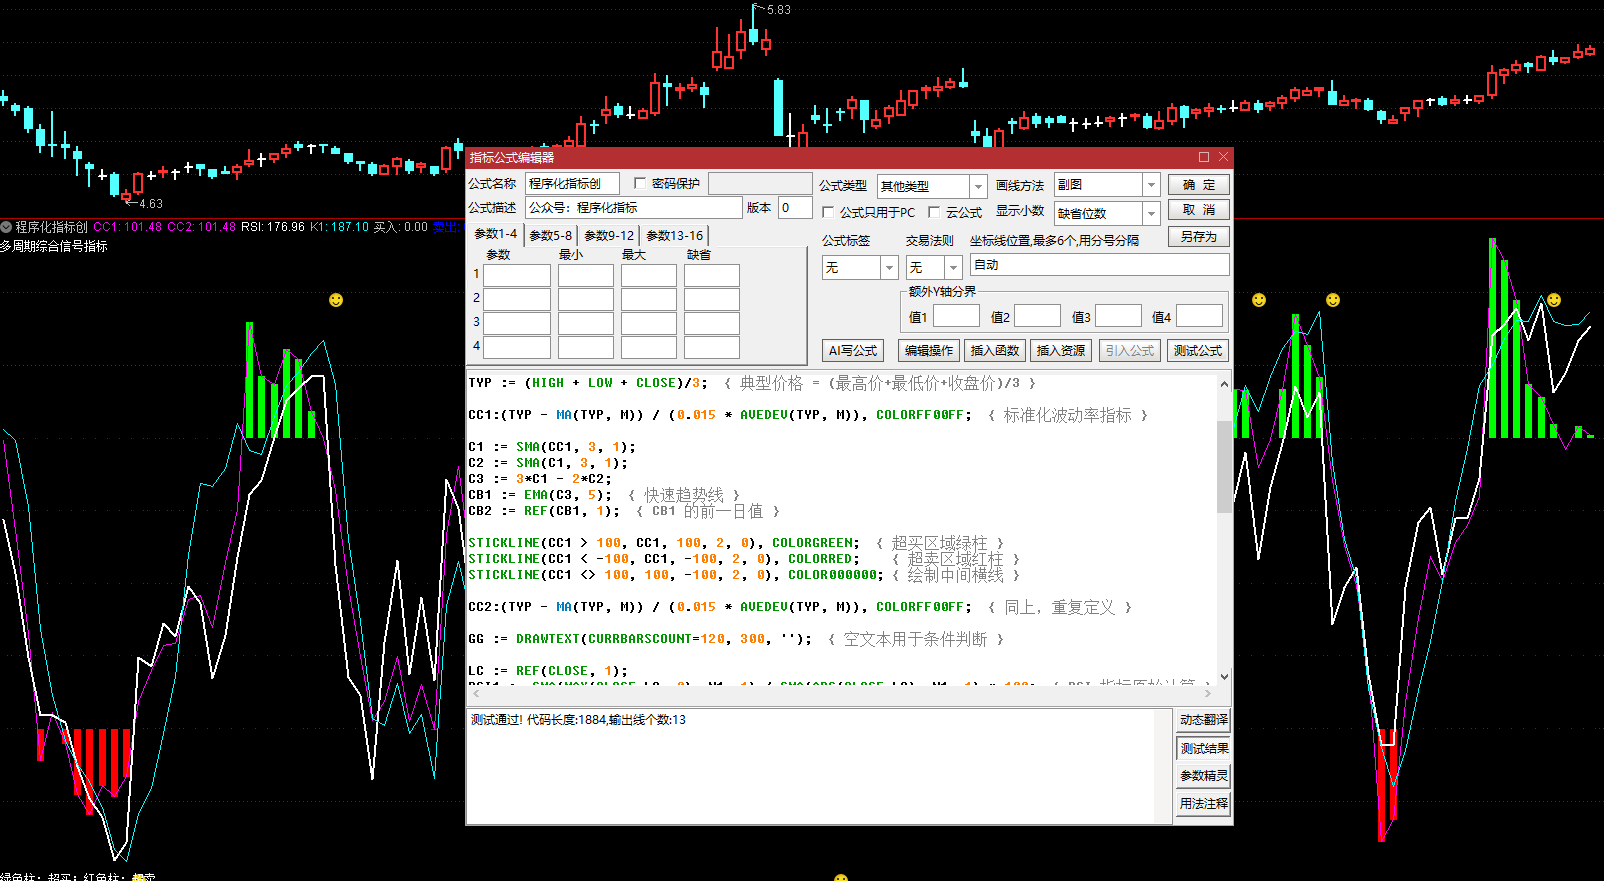Click the smiley marker above the left green bars

tap(336, 300)
